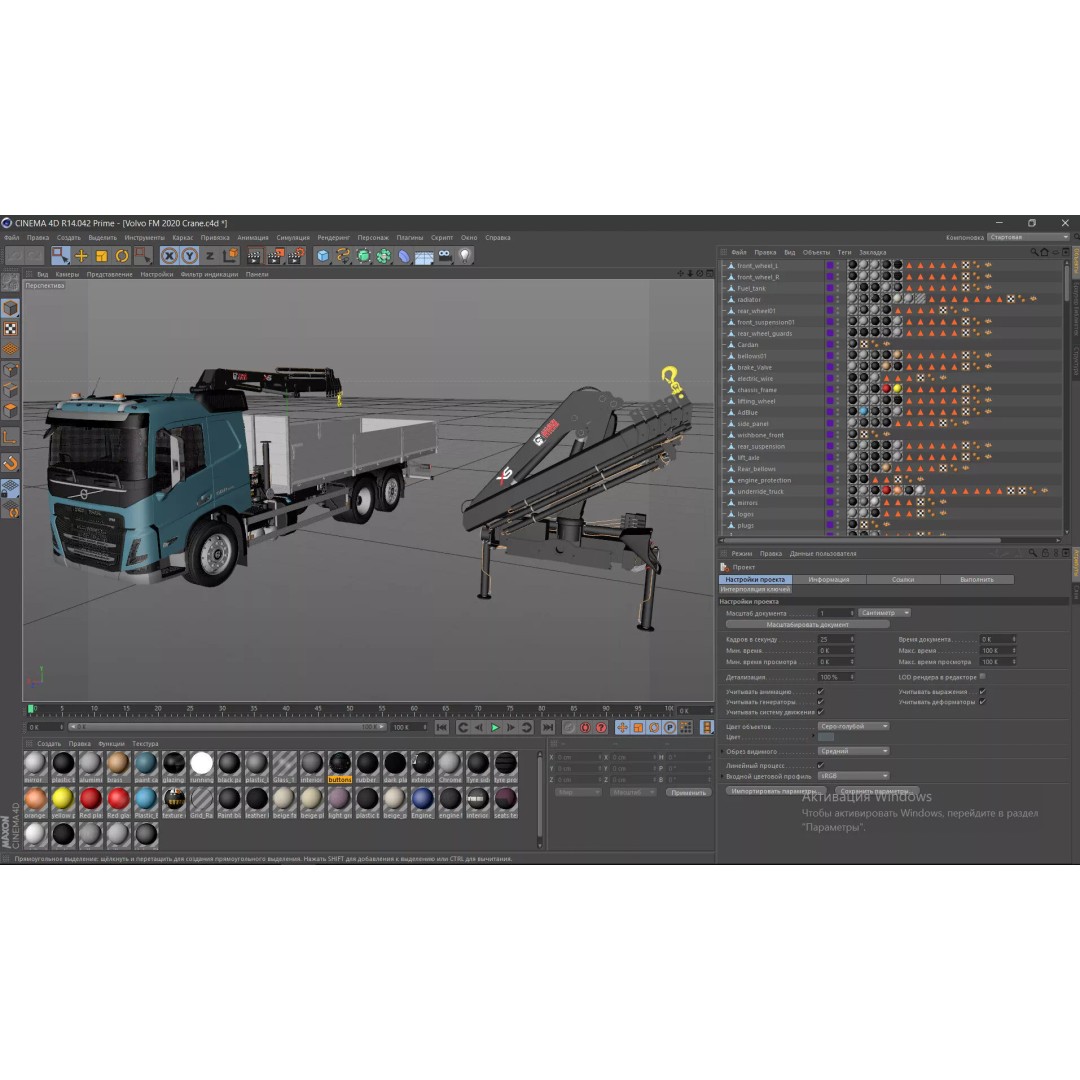Screen dimensions: 1080x1080
Task: Click the Record keyframe red button
Action: point(570,727)
